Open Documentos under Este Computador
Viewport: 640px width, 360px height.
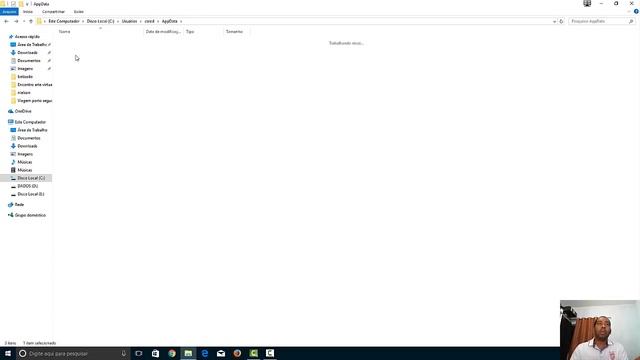tap(29, 138)
